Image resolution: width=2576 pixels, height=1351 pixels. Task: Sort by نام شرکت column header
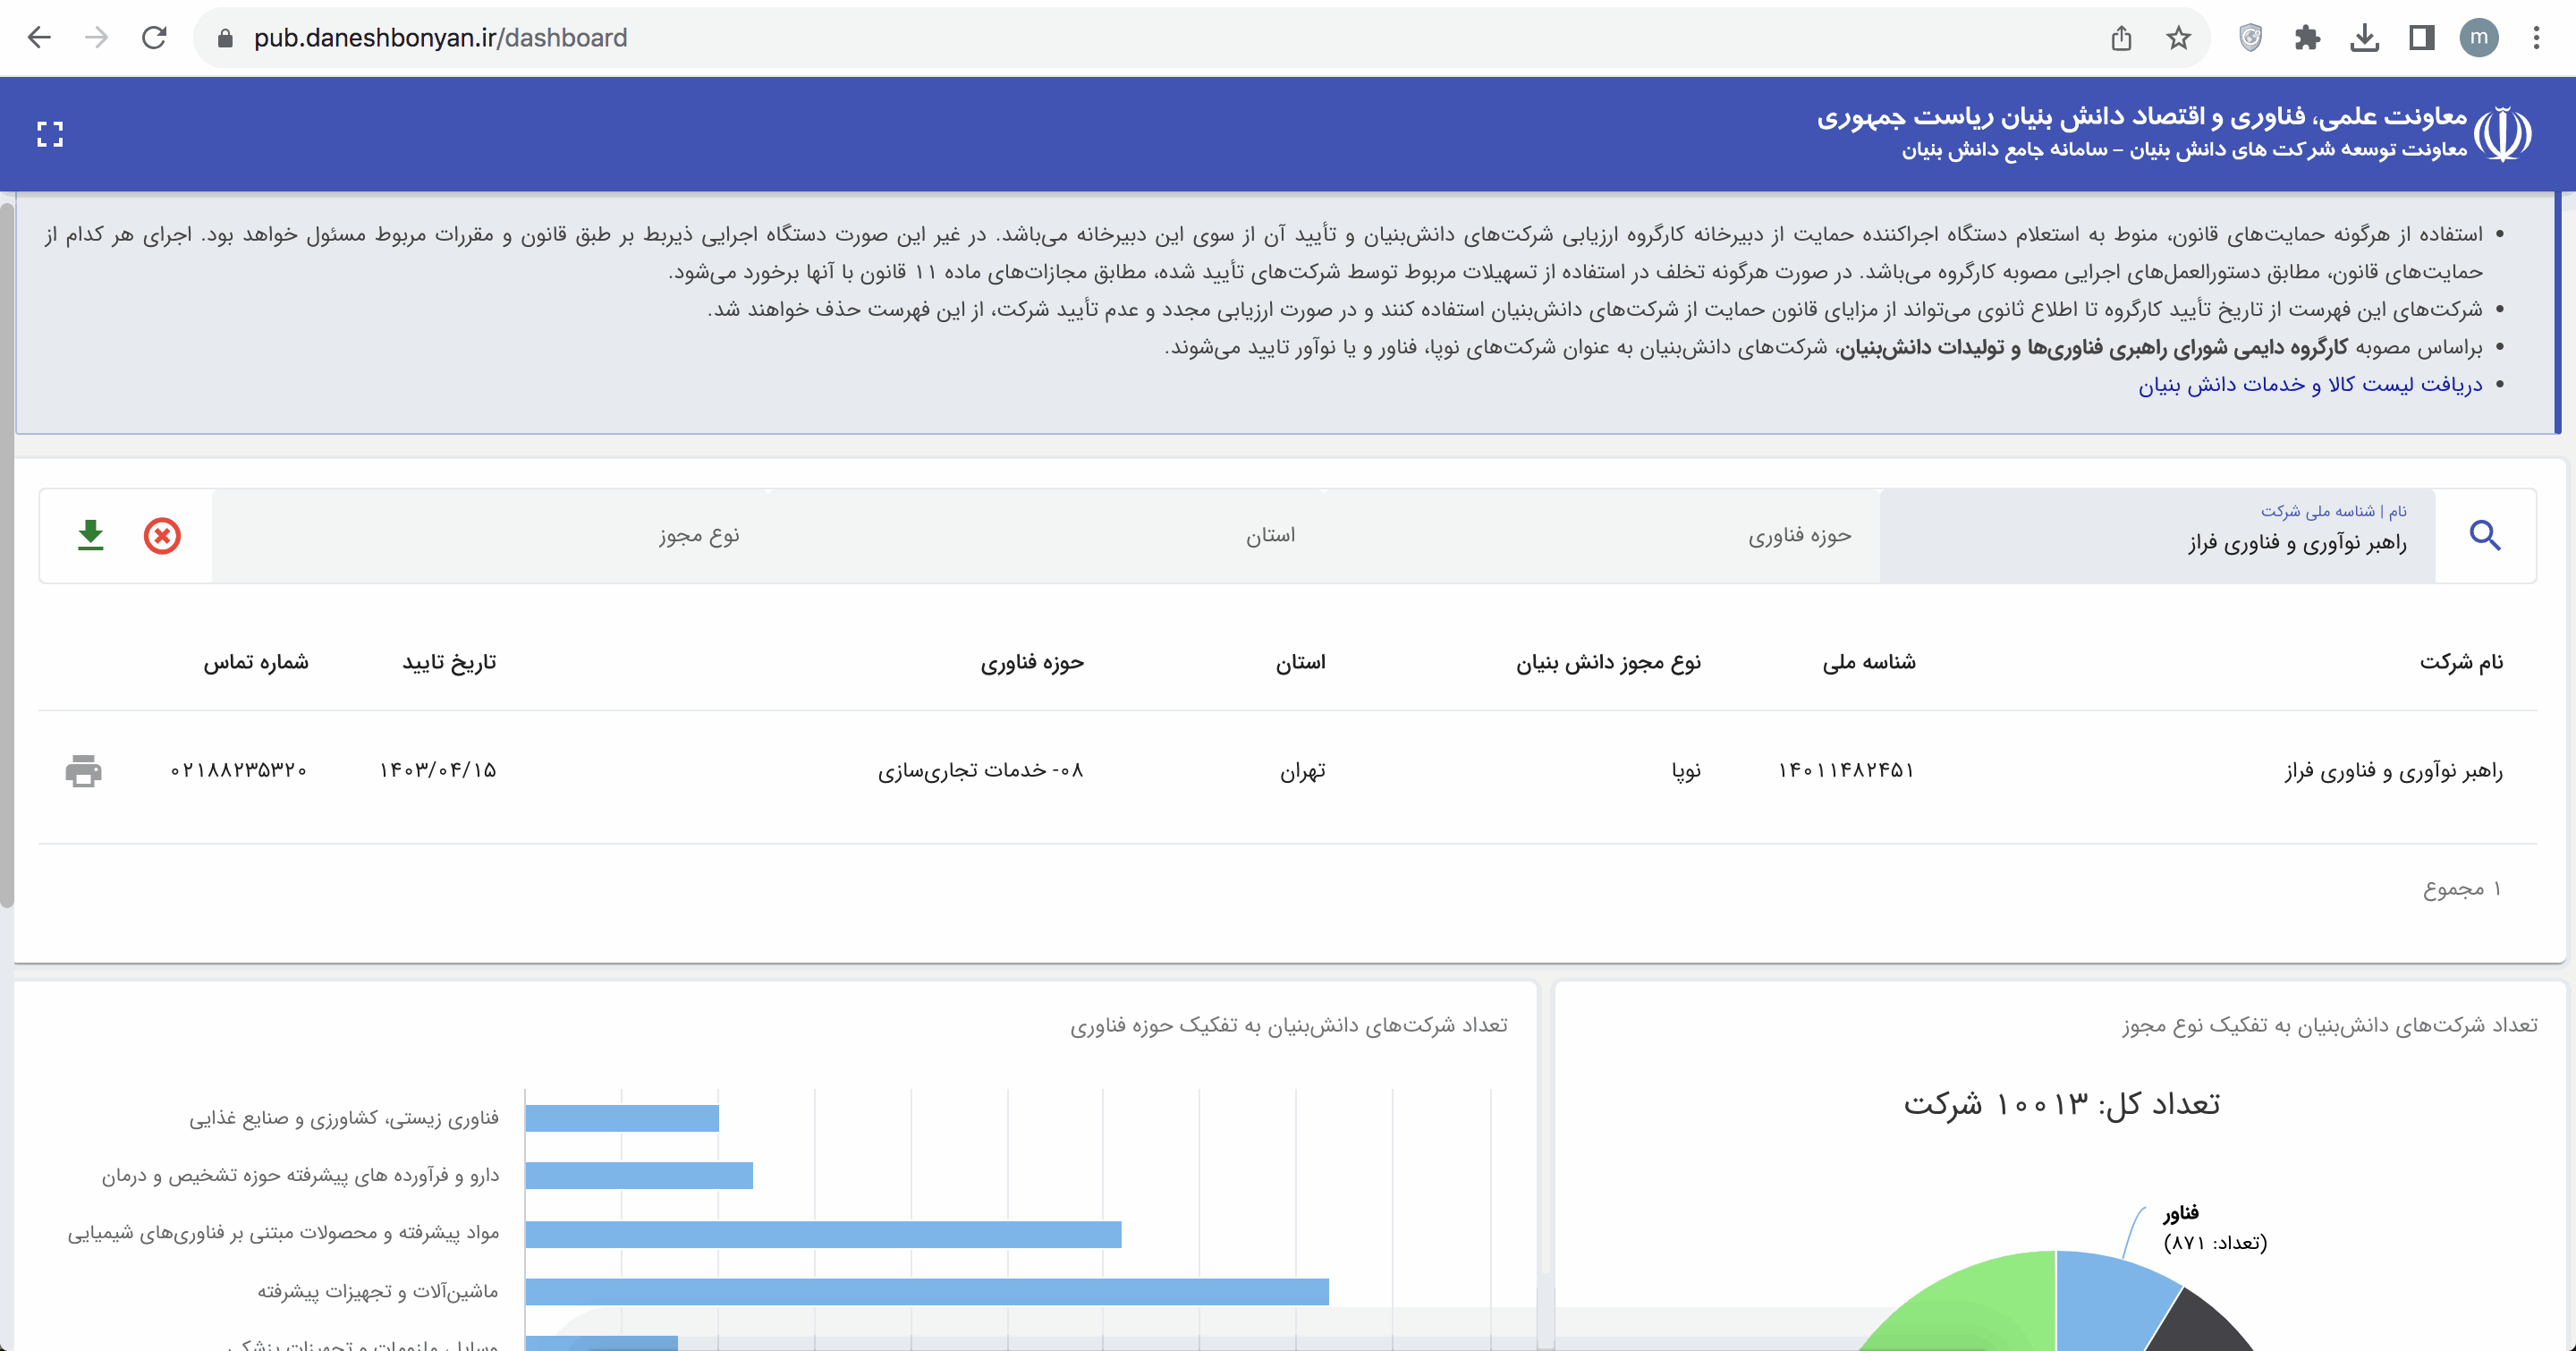point(2461,662)
